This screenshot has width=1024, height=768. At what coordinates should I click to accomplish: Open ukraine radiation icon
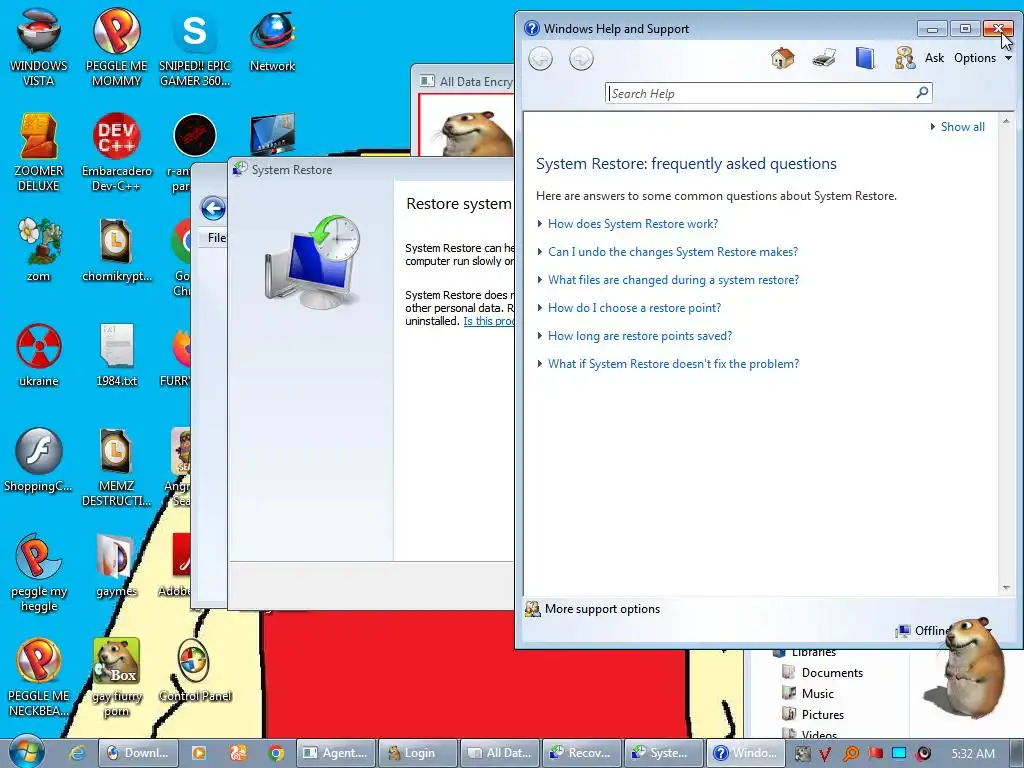[x=39, y=355]
